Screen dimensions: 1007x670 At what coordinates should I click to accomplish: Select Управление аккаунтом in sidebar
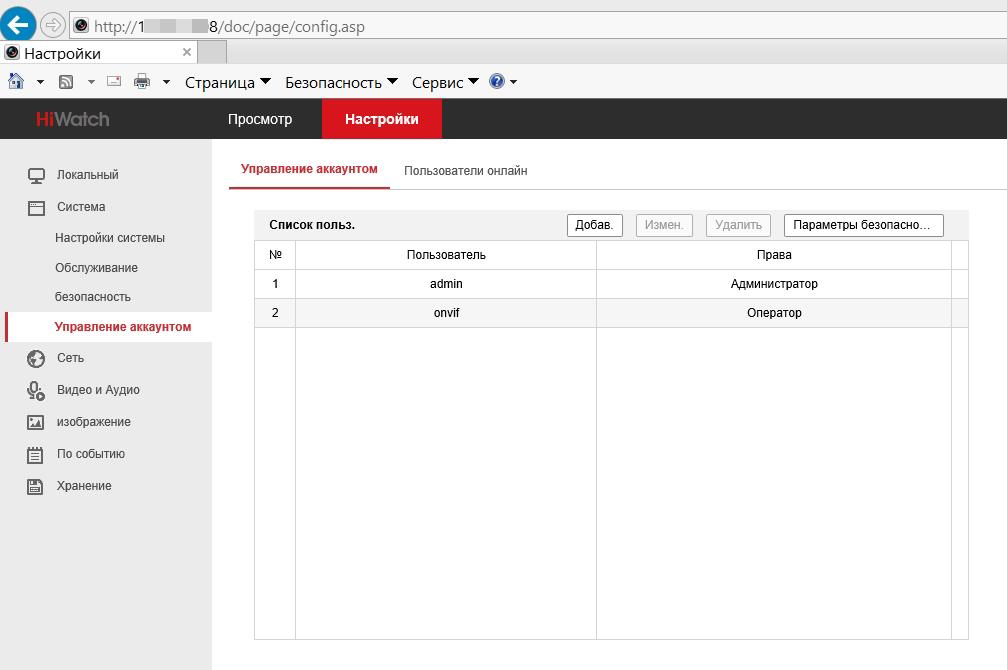click(123, 327)
